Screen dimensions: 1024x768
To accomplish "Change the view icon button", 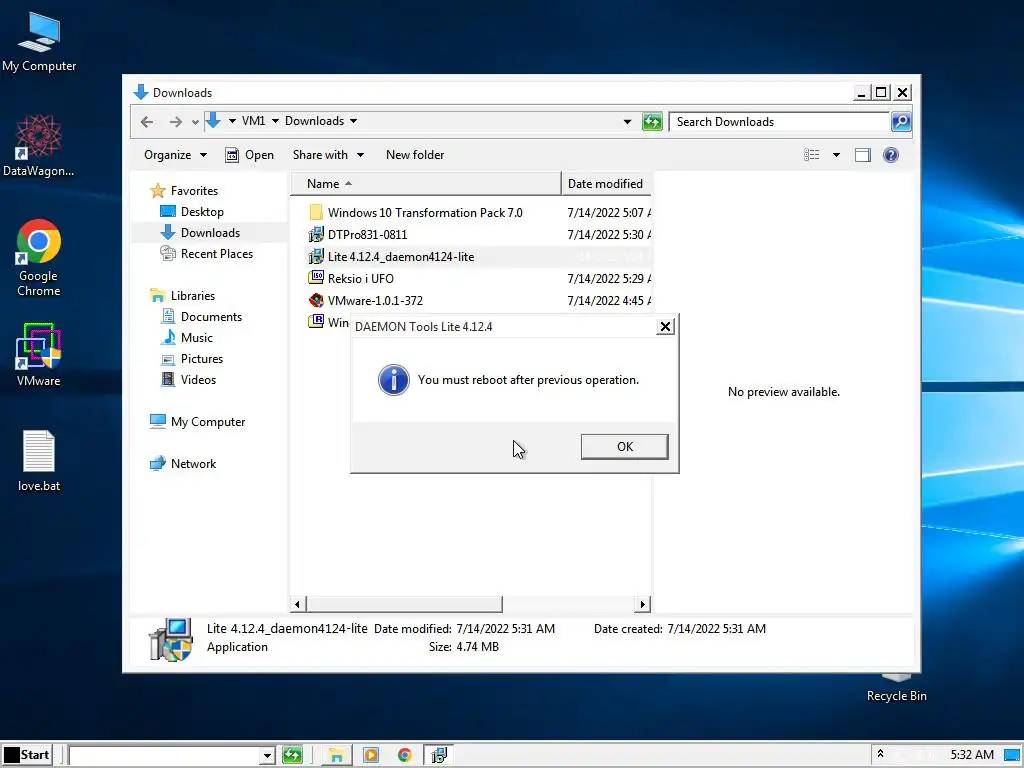I will click(812, 155).
